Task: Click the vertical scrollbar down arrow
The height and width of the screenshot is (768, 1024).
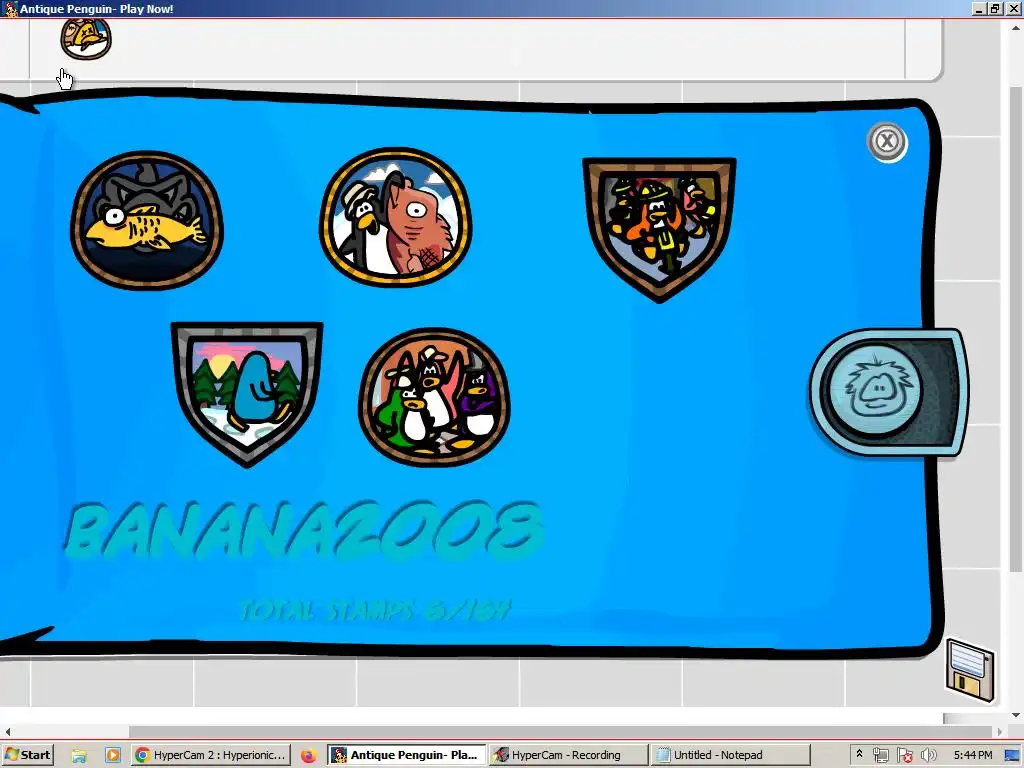Action: (x=1016, y=716)
